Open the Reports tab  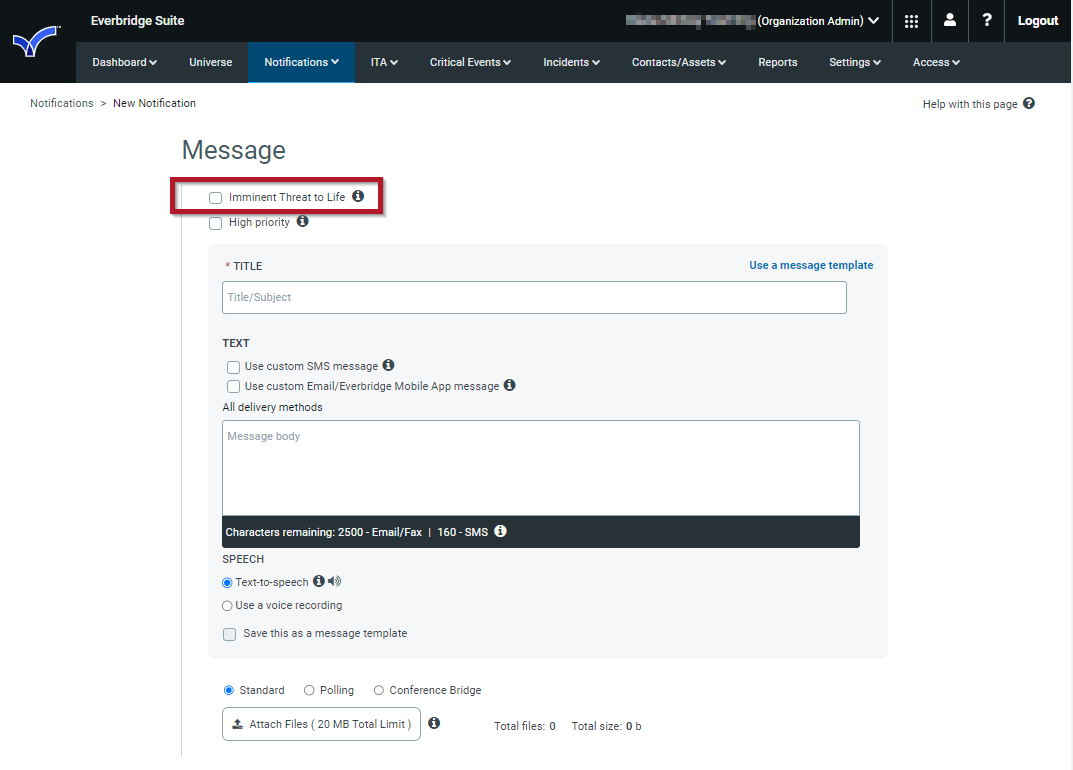point(777,62)
